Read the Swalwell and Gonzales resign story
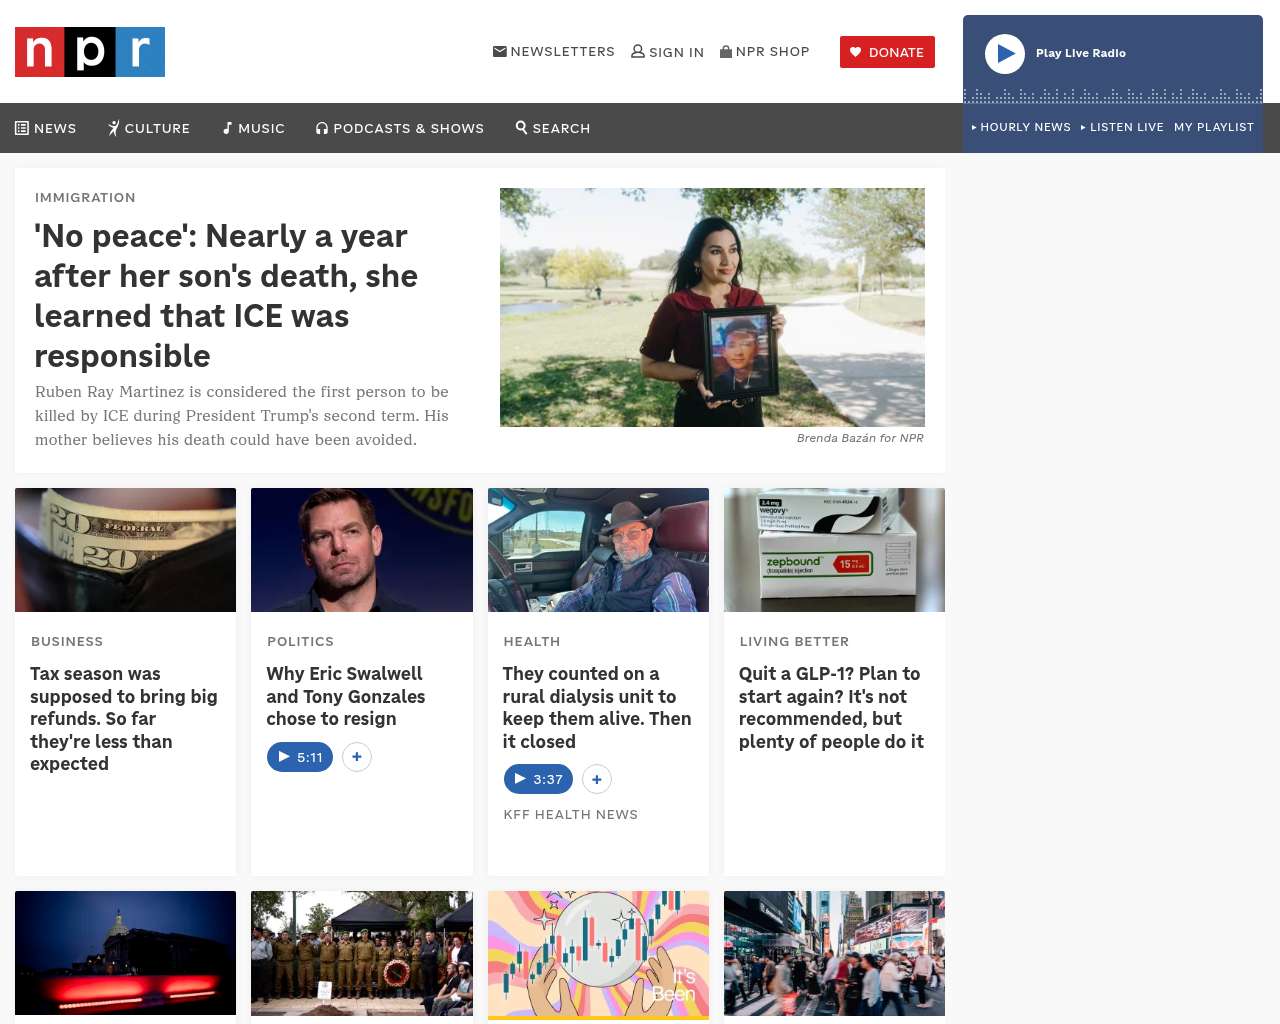This screenshot has width=1280, height=1024. coord(346,696)
